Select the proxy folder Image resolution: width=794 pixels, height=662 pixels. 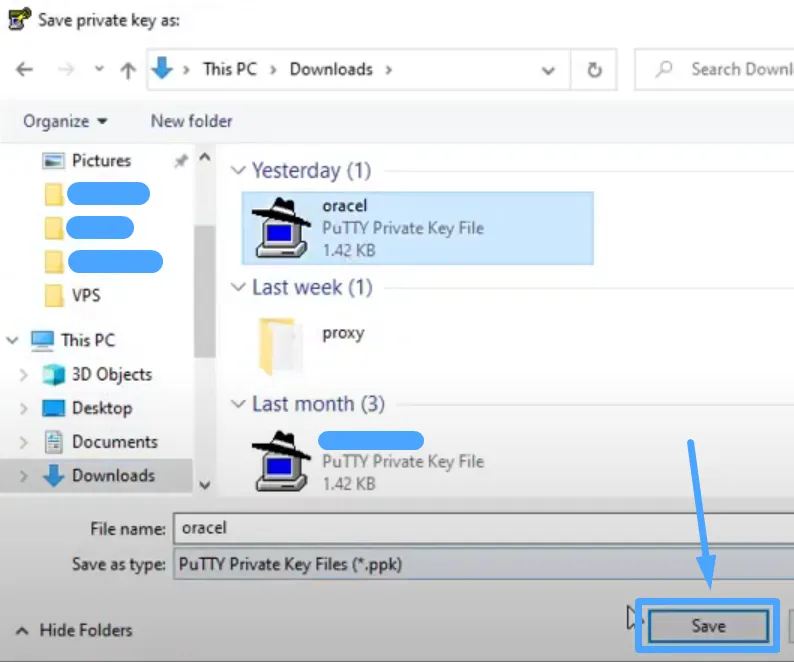tap(343, 333)
